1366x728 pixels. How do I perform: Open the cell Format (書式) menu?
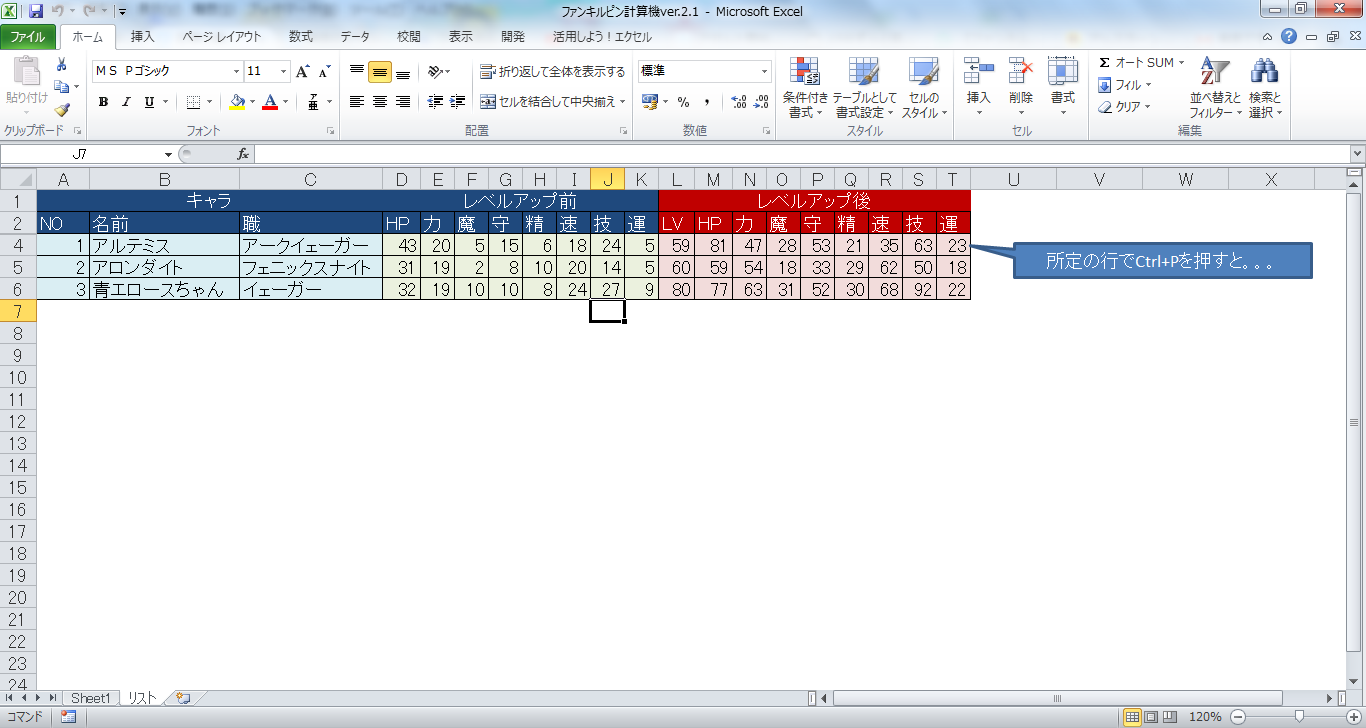pyautogui.click(x=1062, y=88)
